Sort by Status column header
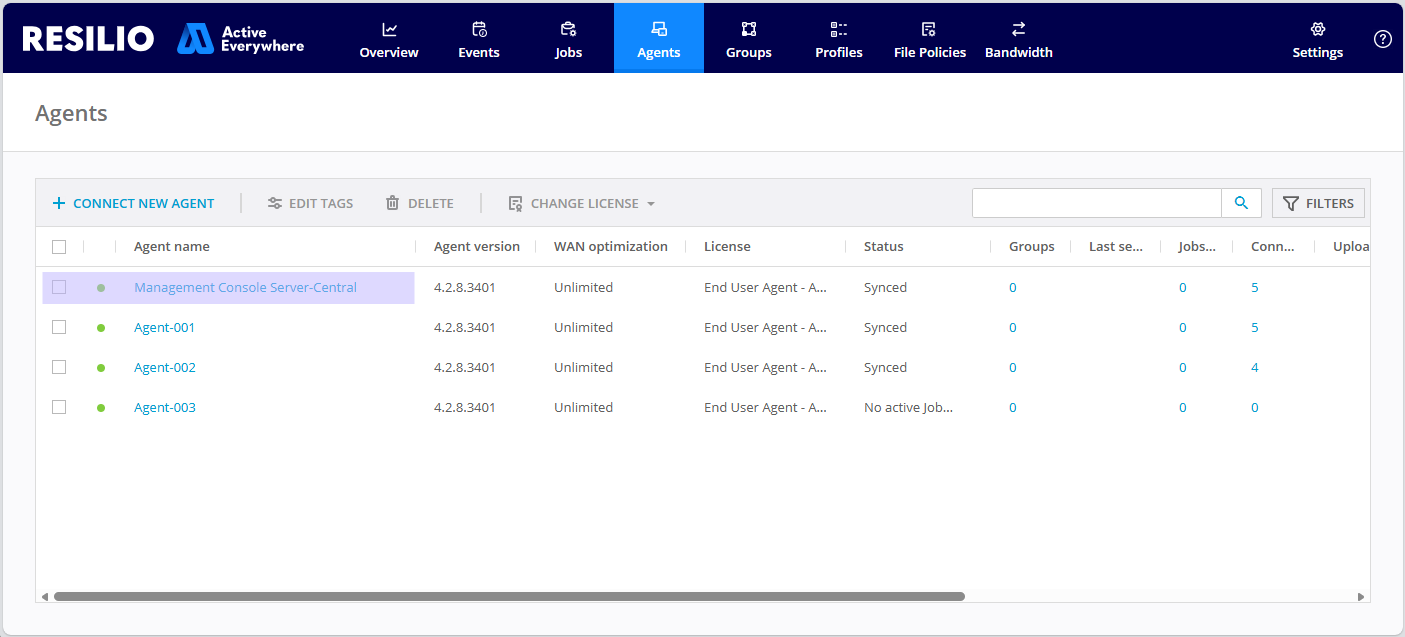This screenshot has width=1405, height=637. [x=884, y=247]
